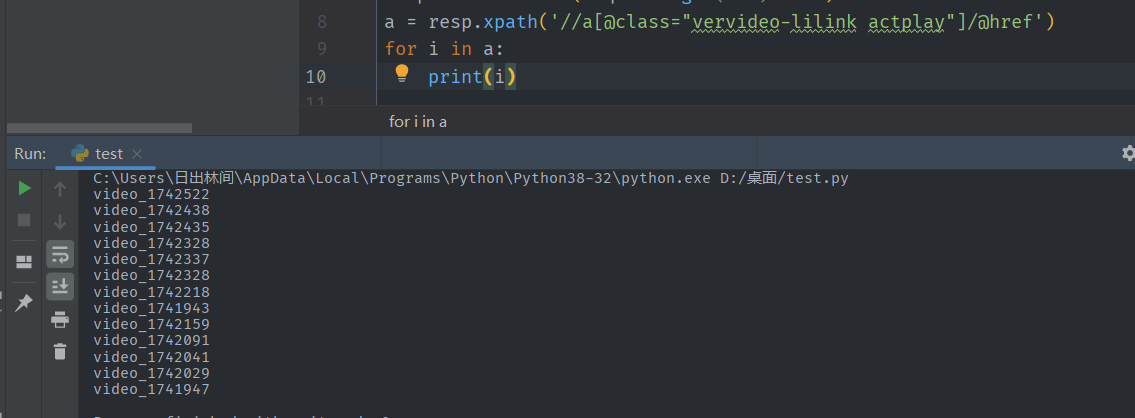Click the Up the Stack Trace arrow

(x=60, y=188)
